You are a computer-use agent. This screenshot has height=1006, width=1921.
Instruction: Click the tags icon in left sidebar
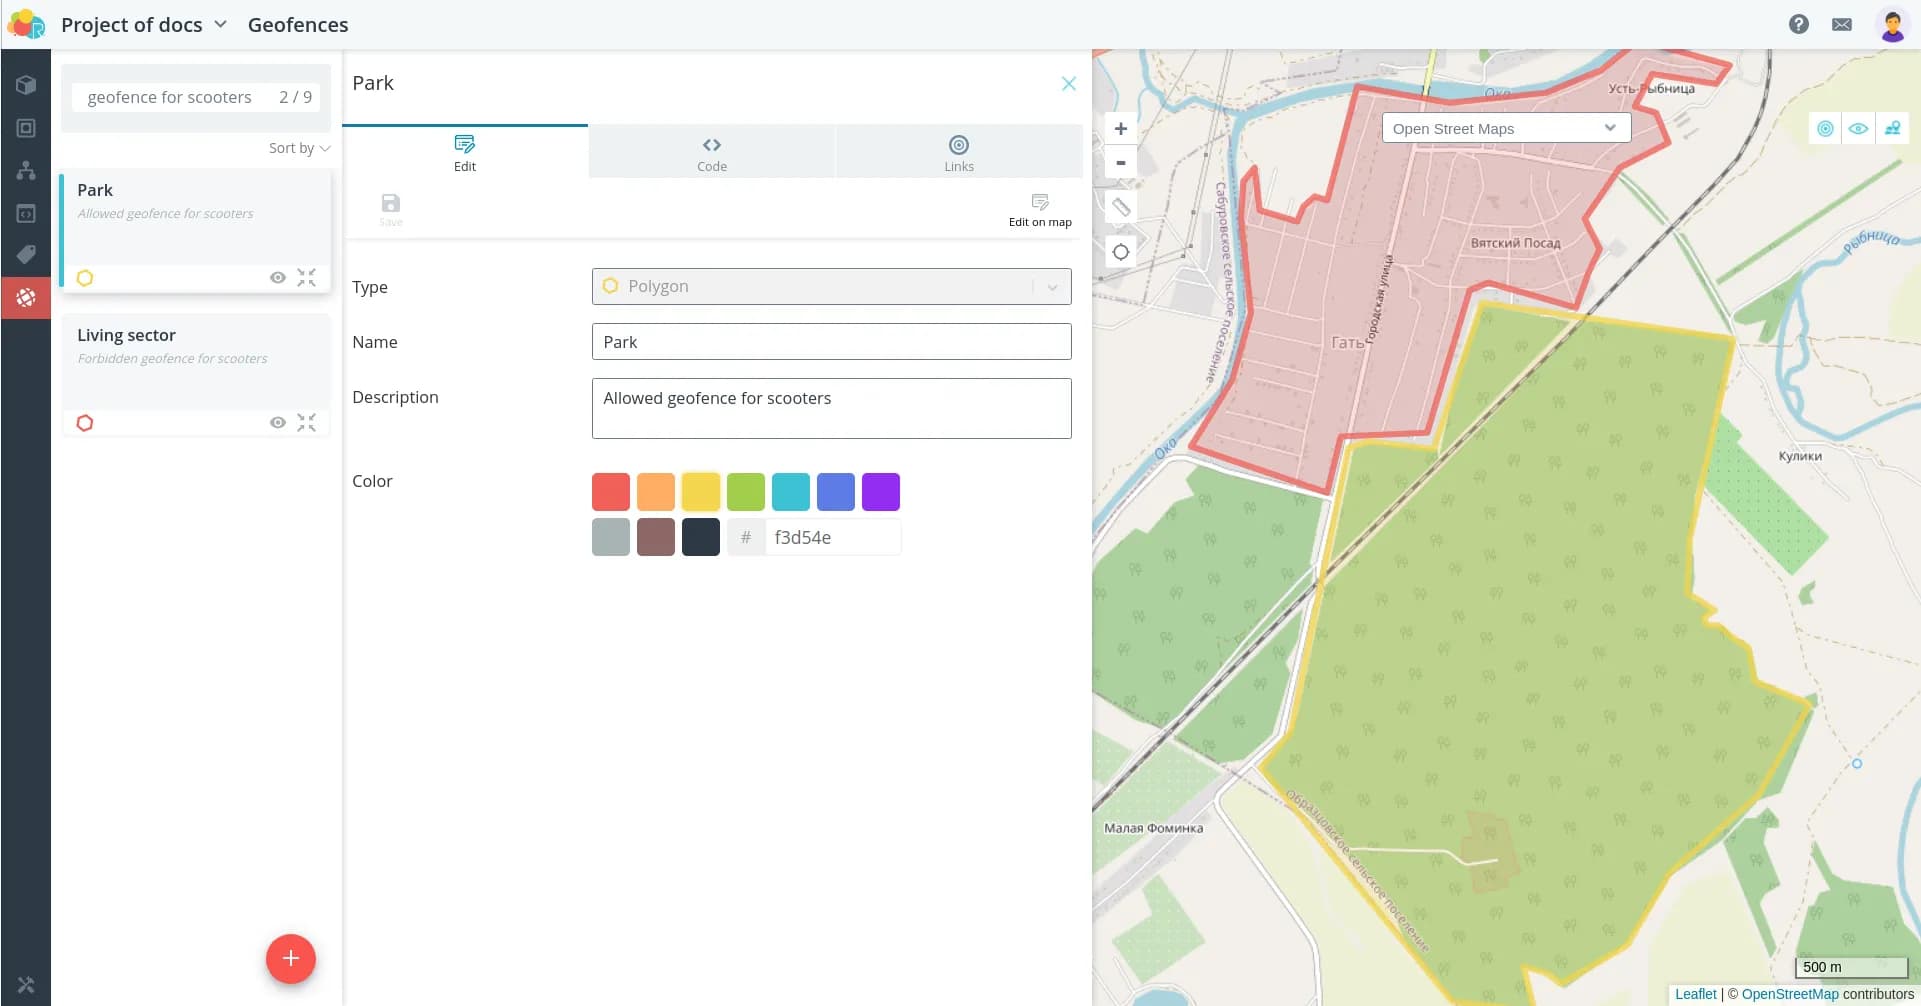tap(26, 254)
